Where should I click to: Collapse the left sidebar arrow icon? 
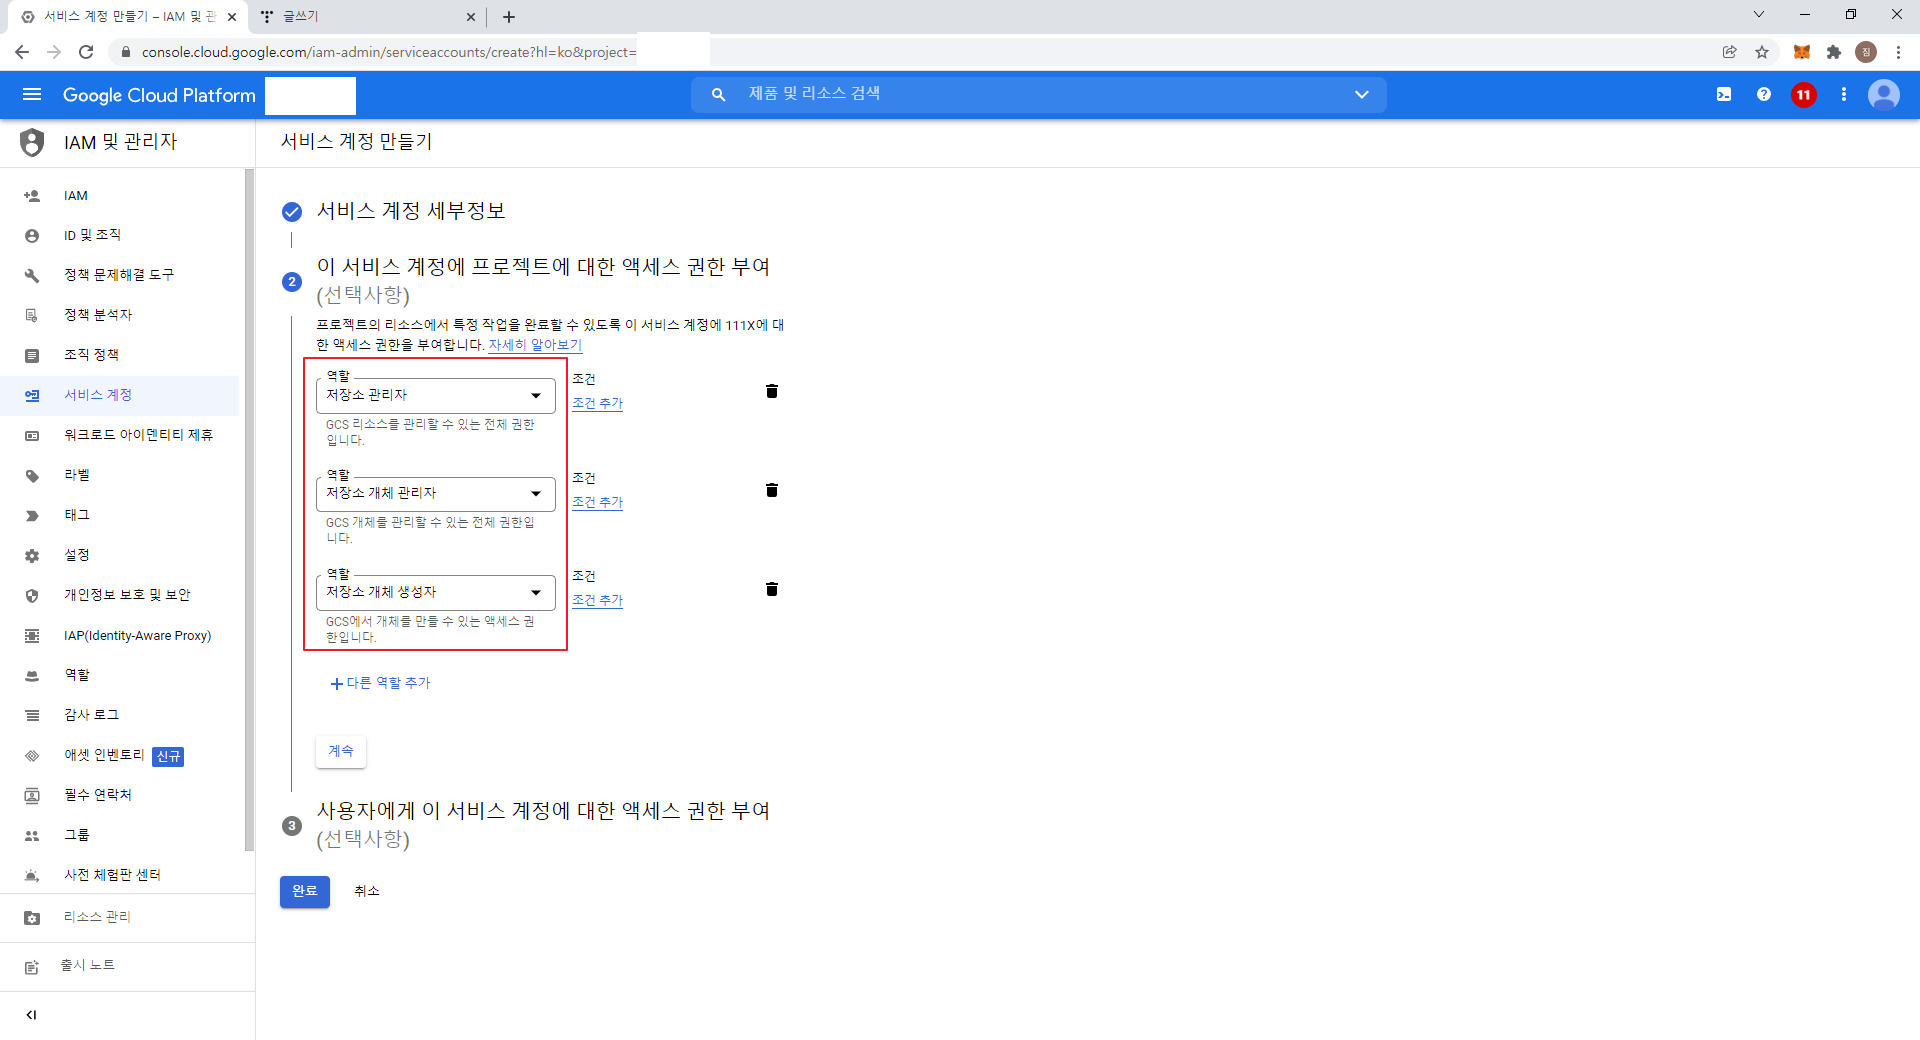(32, 1015)
